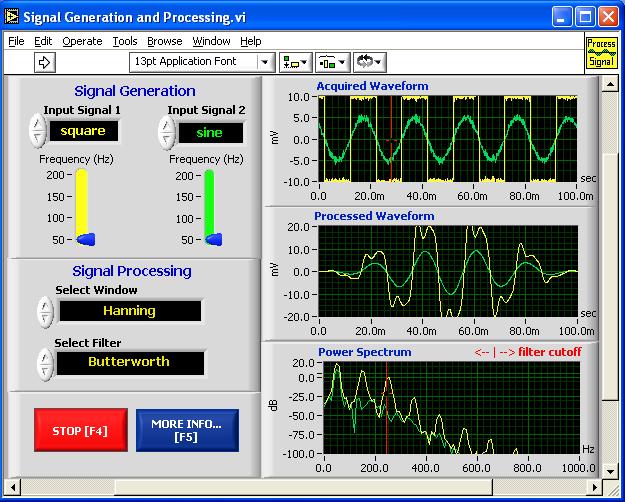Maximize the Signal Generation and Processing window
This screenshot has height=502, width=625.
(585, 17)
